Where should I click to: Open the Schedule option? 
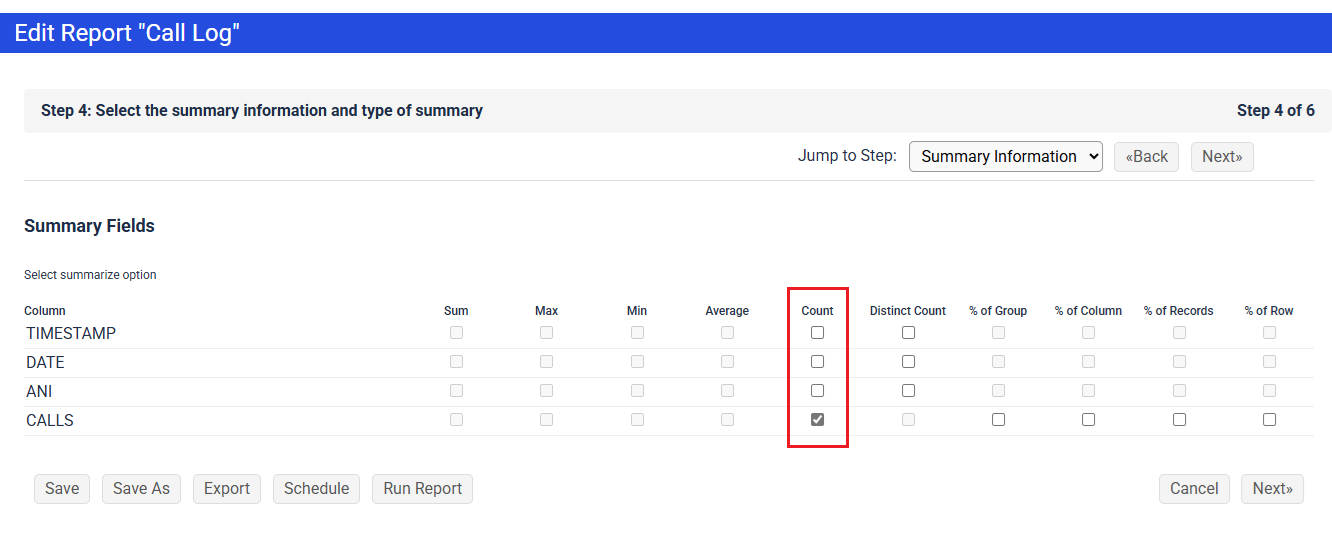coord(316,489)
